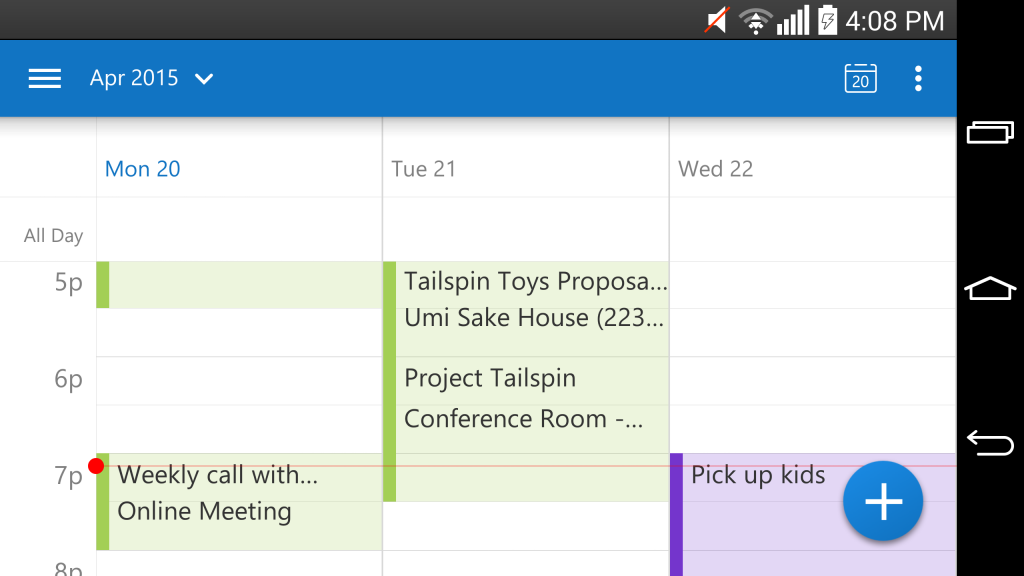
Task: Open the hamburger navigation menu
Action: click(x=45, y=79)
